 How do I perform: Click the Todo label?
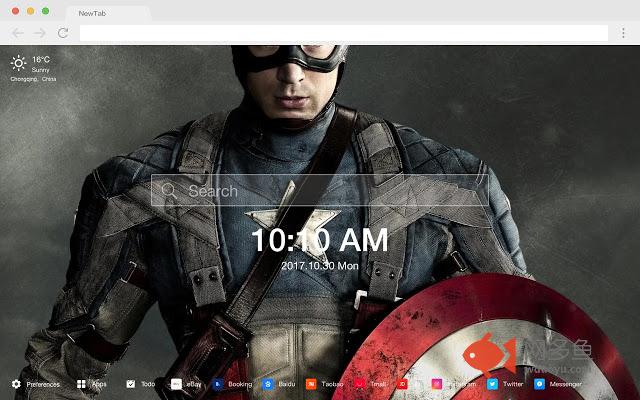[148, 384]
